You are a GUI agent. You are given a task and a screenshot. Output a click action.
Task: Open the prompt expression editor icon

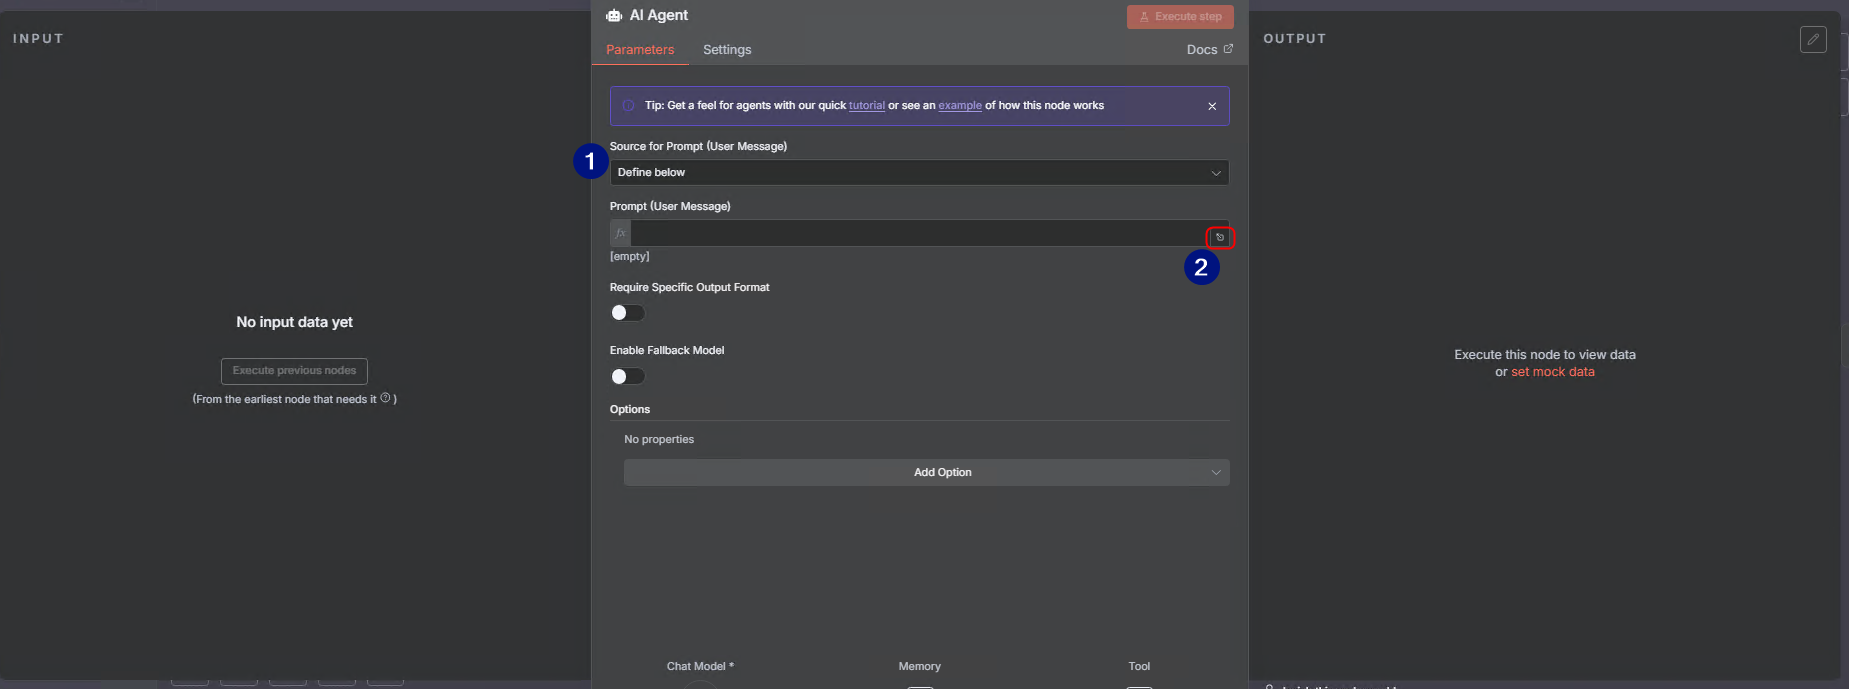1220,237
